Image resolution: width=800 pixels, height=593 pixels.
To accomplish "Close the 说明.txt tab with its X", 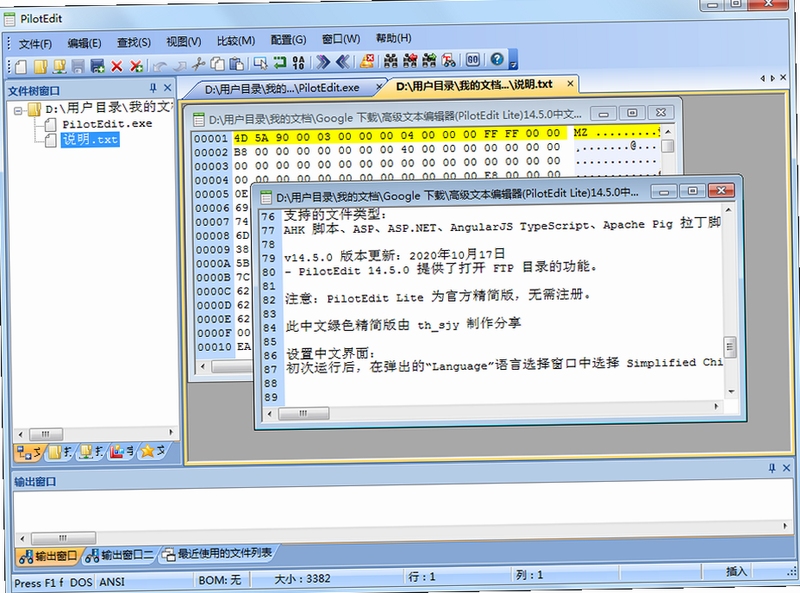I will coord(570,83).
